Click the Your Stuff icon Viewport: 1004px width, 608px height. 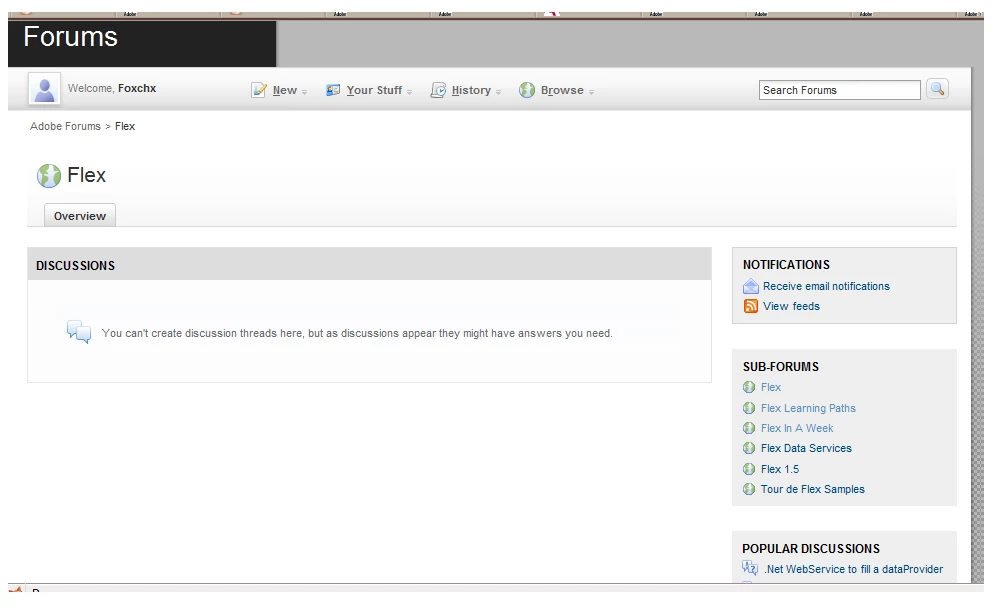point(333,90)
